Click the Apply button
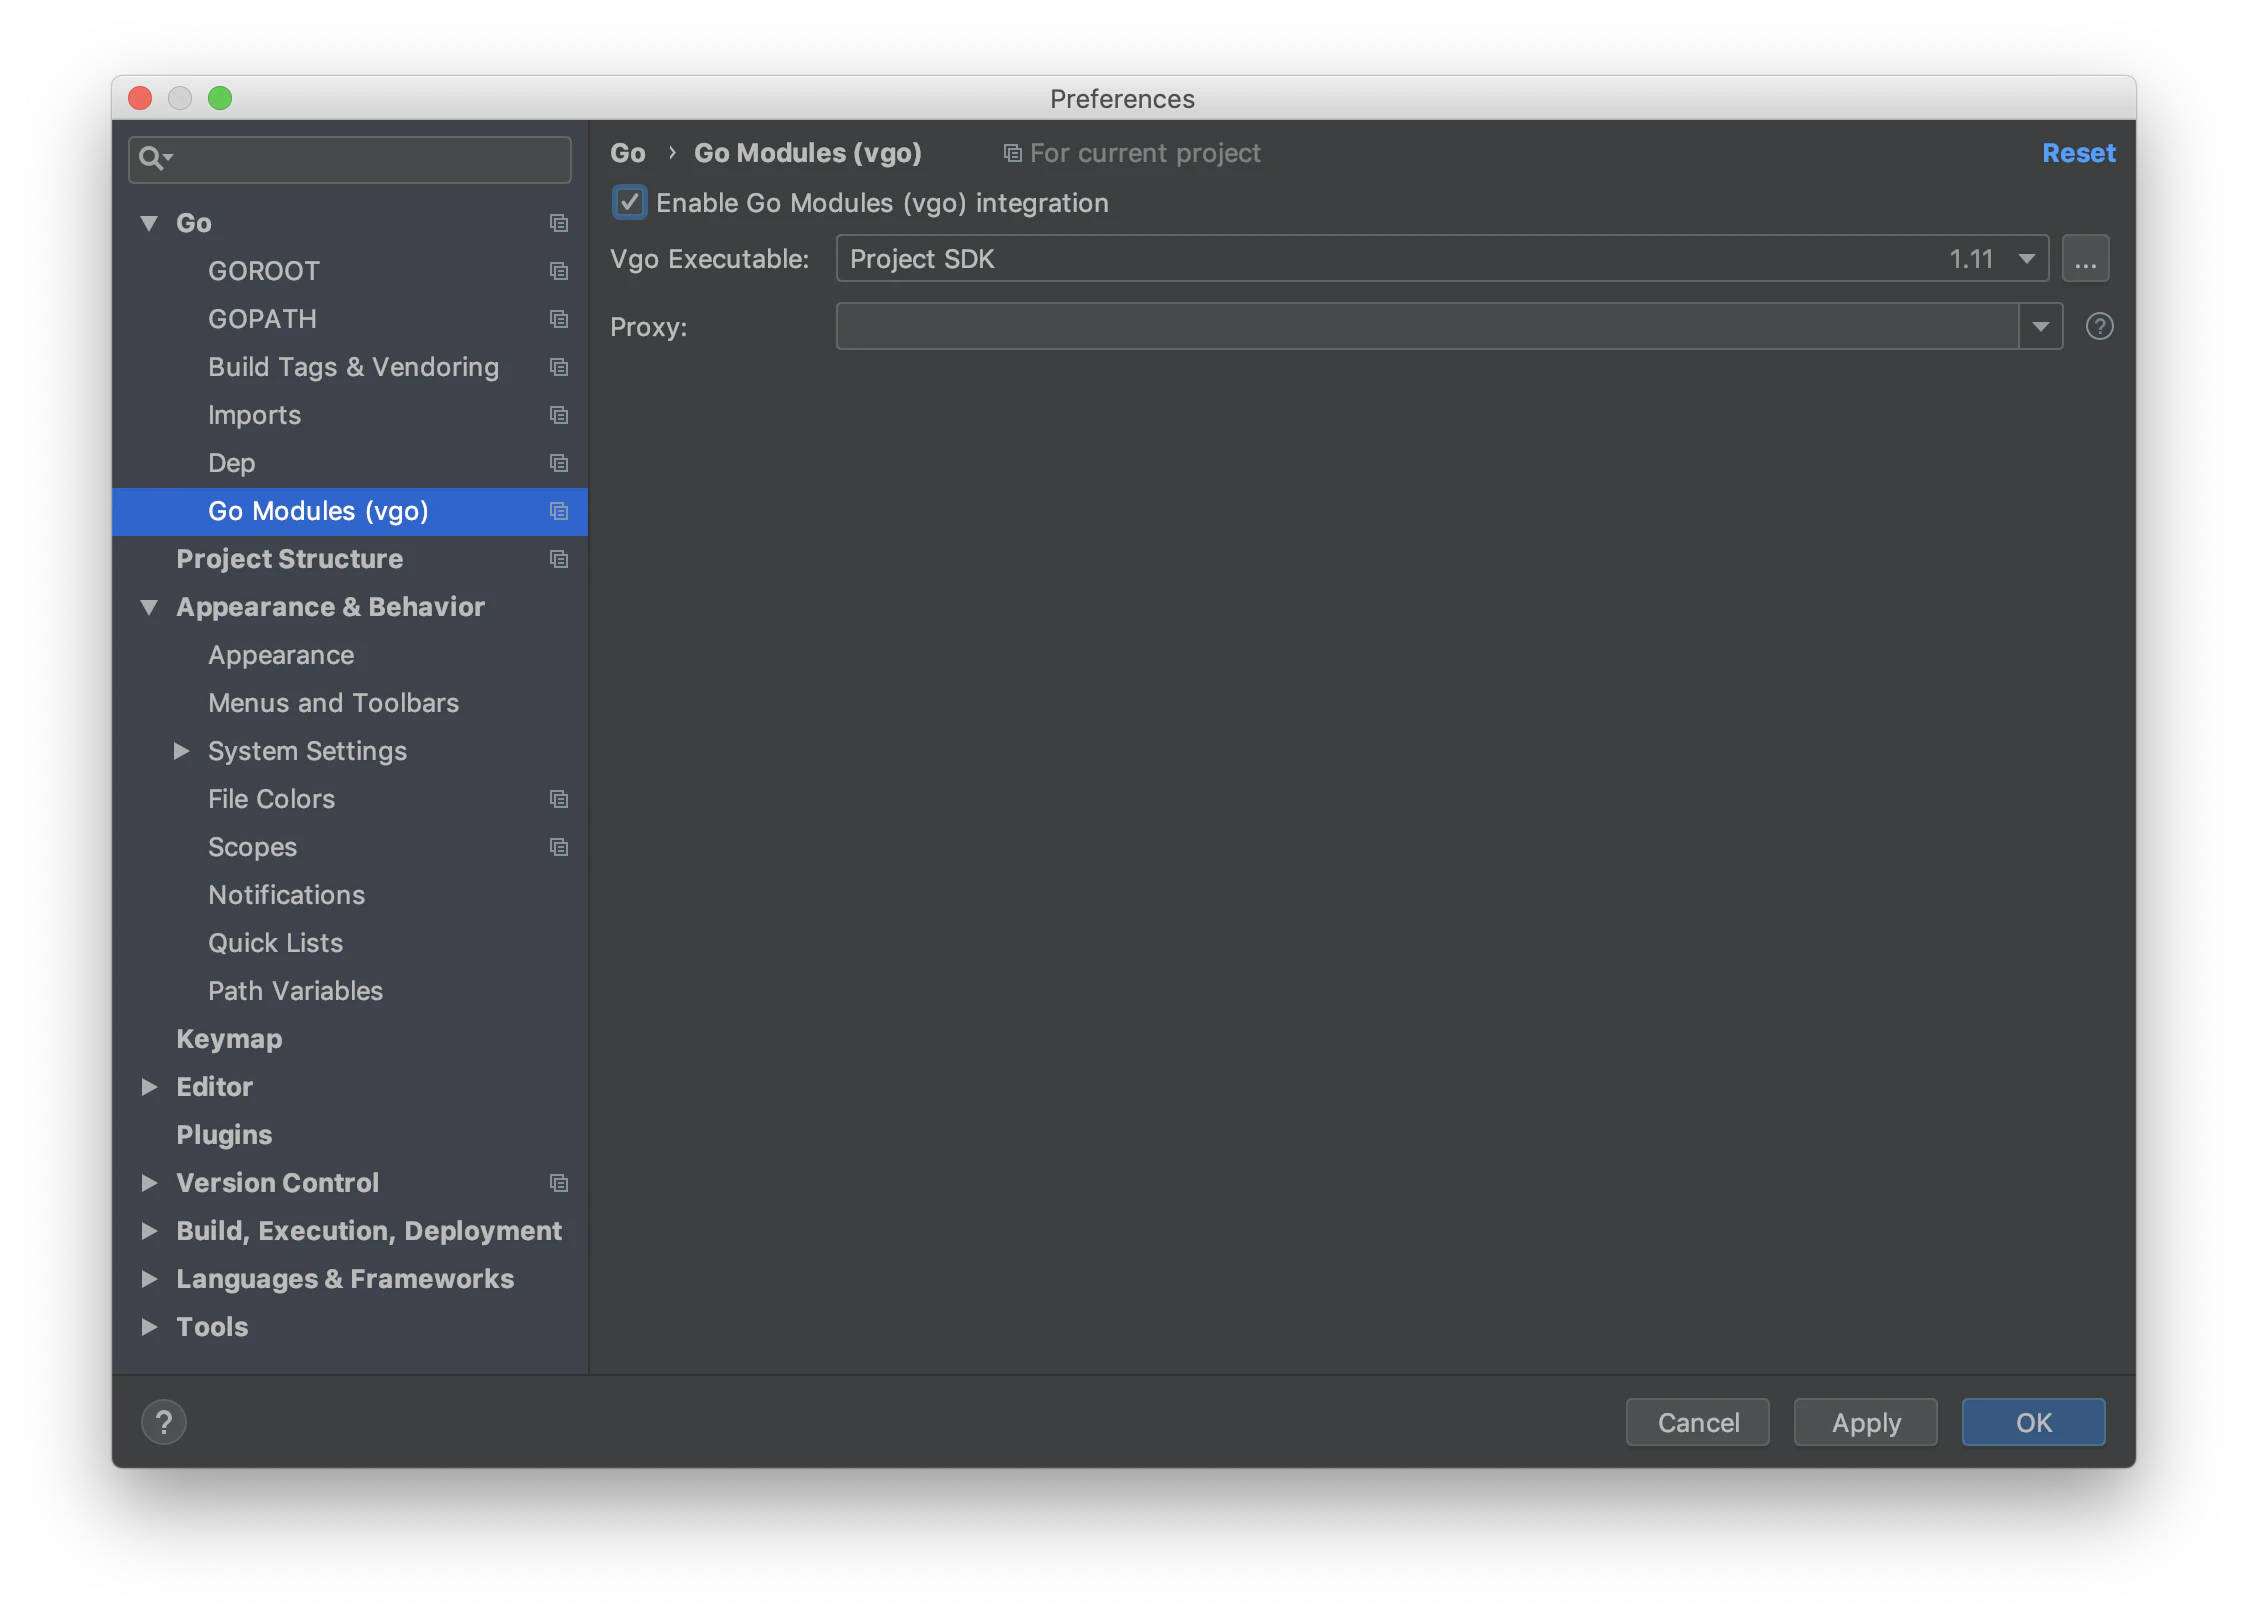Screen dimensions: 2248x1616 [x=1865, y=1422]
